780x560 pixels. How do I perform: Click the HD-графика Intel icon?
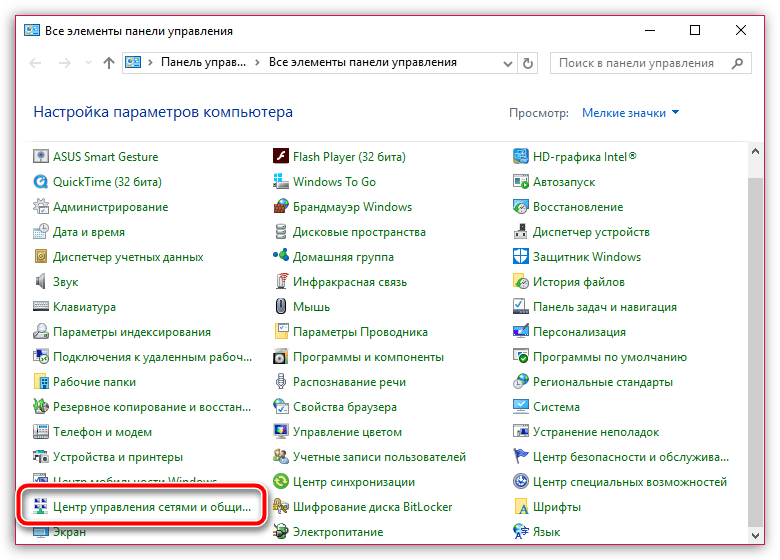(520, 157)
